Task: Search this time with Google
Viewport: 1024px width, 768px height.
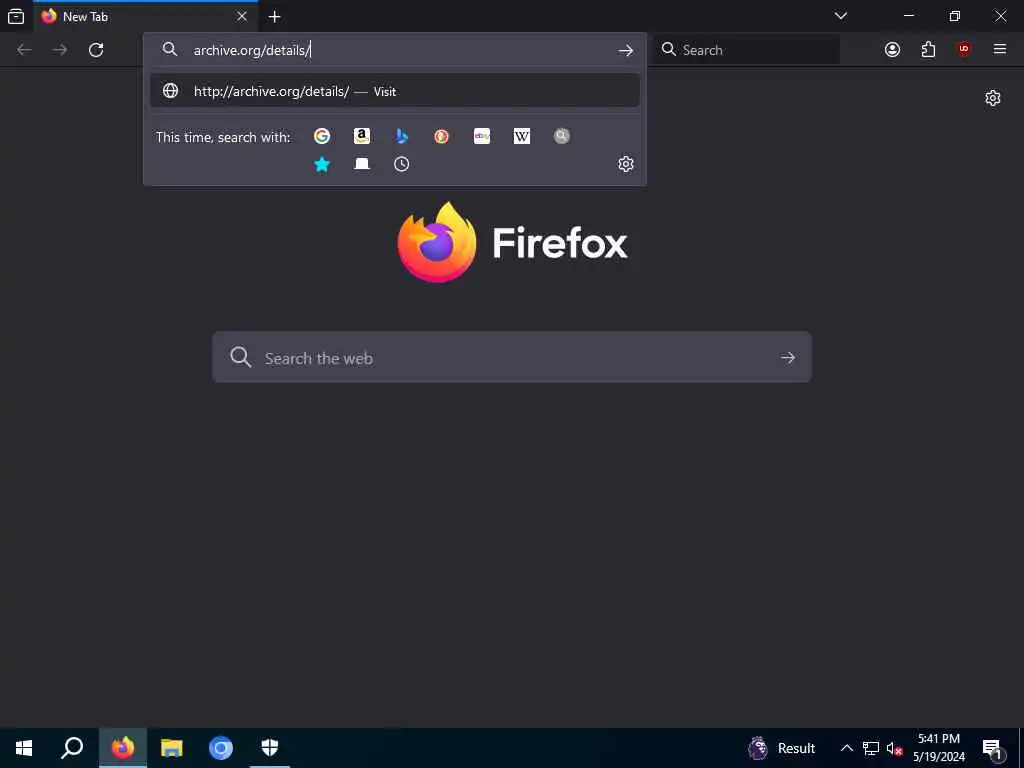Action: [x=322, y=136]
